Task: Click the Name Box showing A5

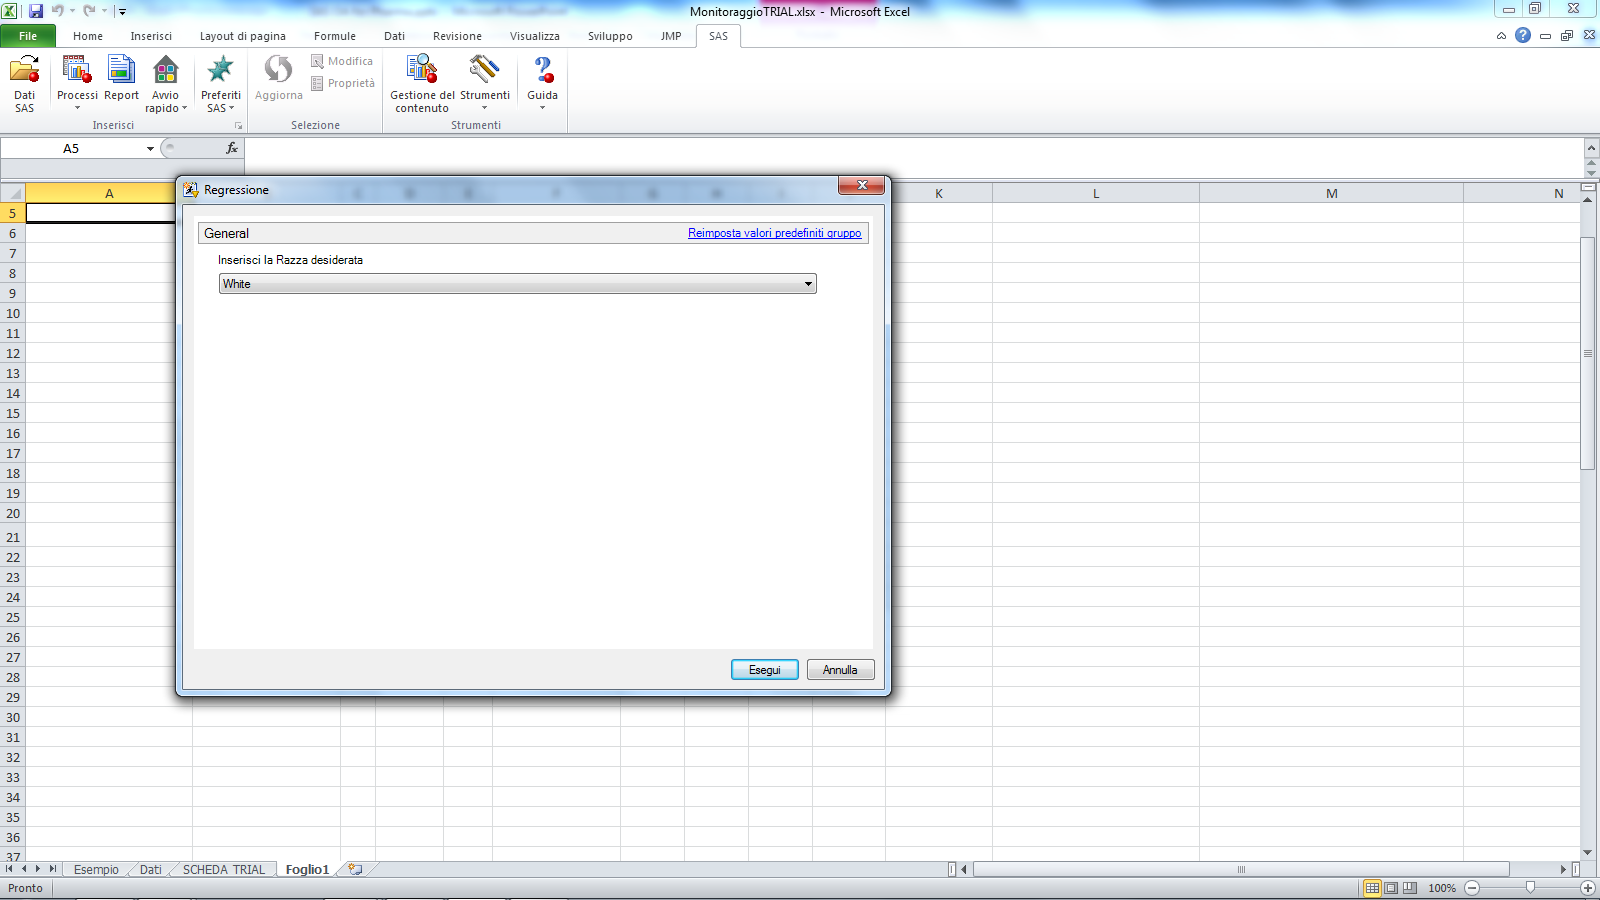Action: (71, 148)
